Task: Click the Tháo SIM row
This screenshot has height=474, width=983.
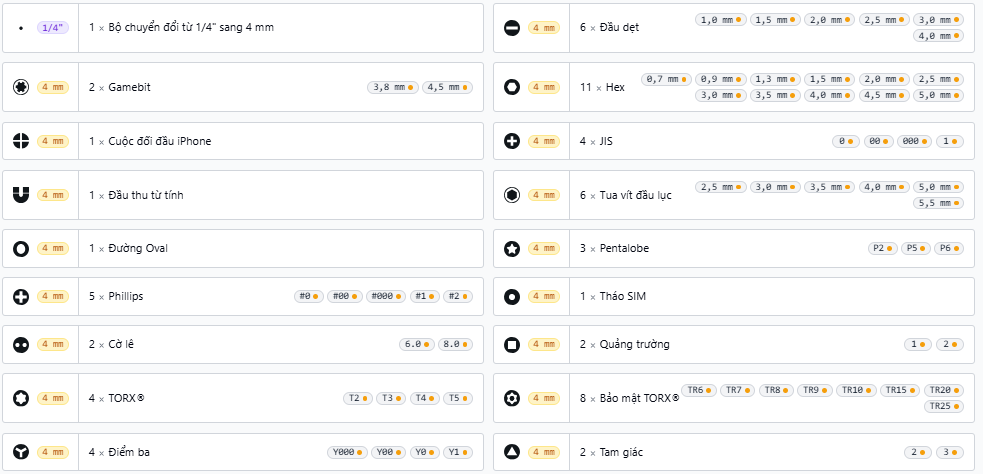Action: pyautogui.click(x=737, y=297)
